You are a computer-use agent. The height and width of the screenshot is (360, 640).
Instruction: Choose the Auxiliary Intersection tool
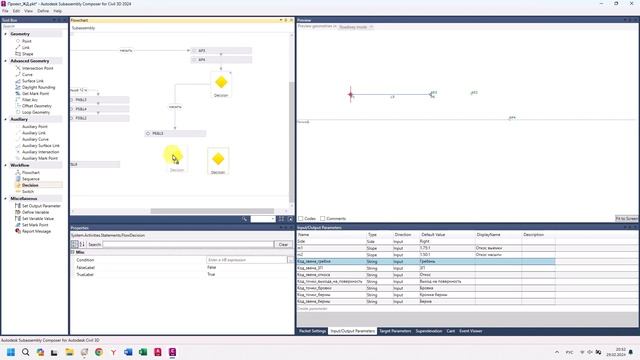(x=40, y=152)
